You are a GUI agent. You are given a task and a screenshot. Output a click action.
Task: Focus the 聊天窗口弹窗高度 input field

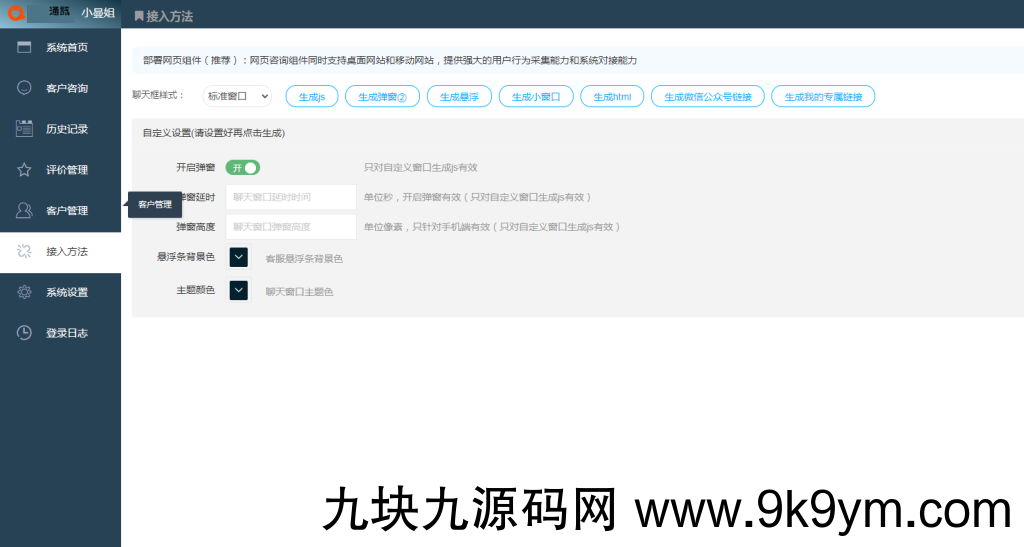tap(291, 227)
